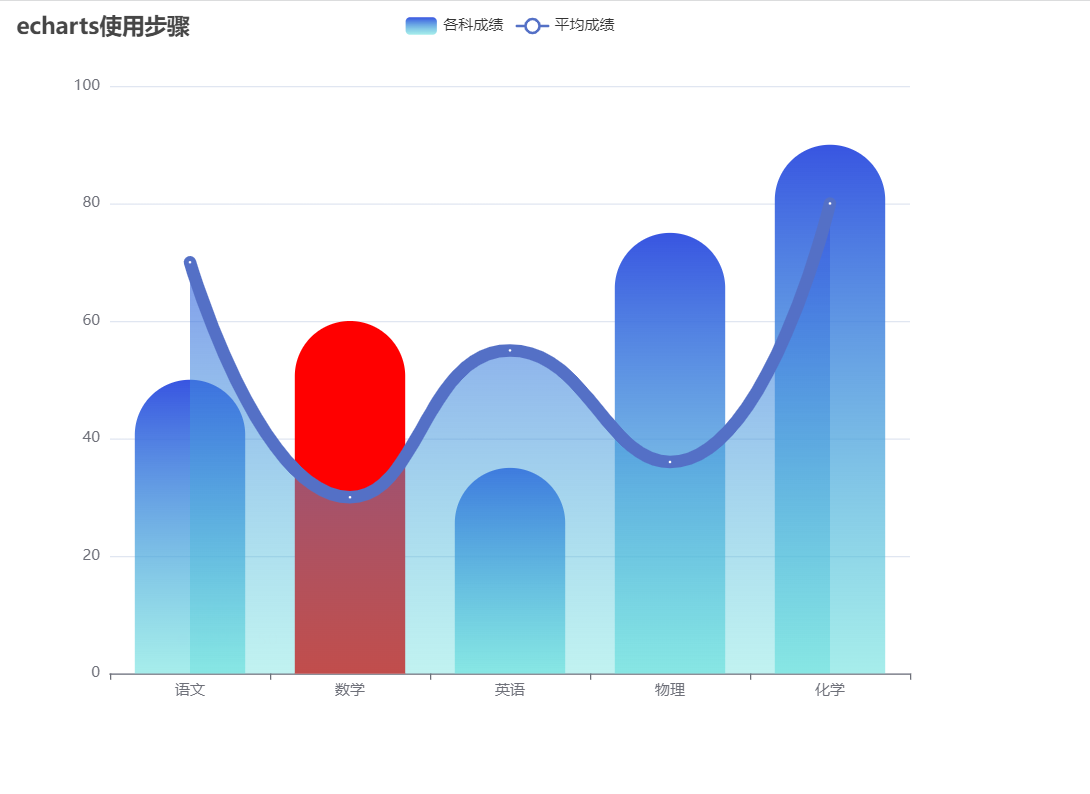Viewport: 1090px width, 794px height.
Task: Select the line point above 语文
Action: tap(190, 261)
